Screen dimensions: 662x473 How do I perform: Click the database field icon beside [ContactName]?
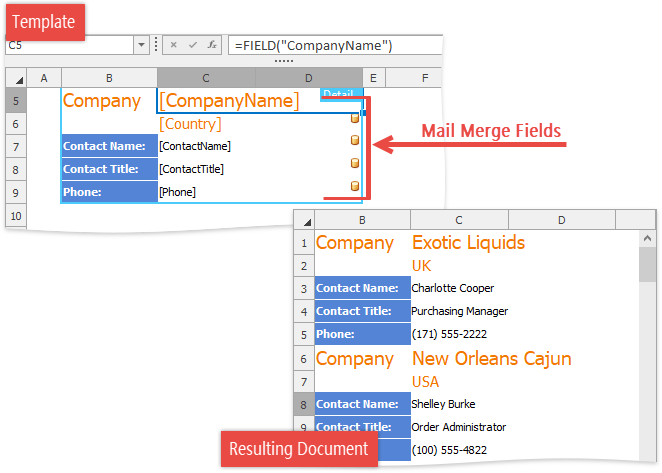[x=354, y=140]
